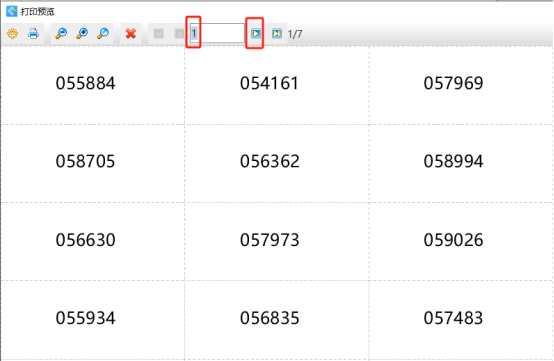This screenshot has height=361, width=554.
Task: Jump to last page button
Action: (277, 34)
